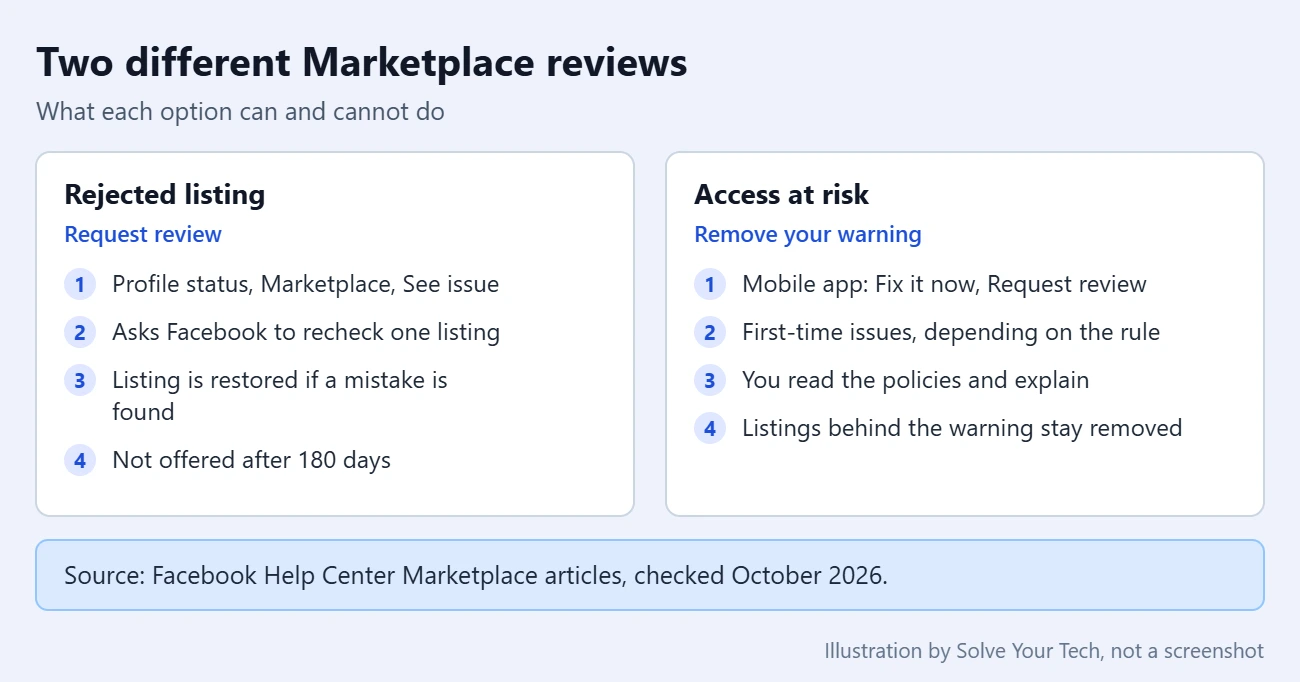
Task: Click "First-time issues, depending on the rule"
Action: point(951,332)
